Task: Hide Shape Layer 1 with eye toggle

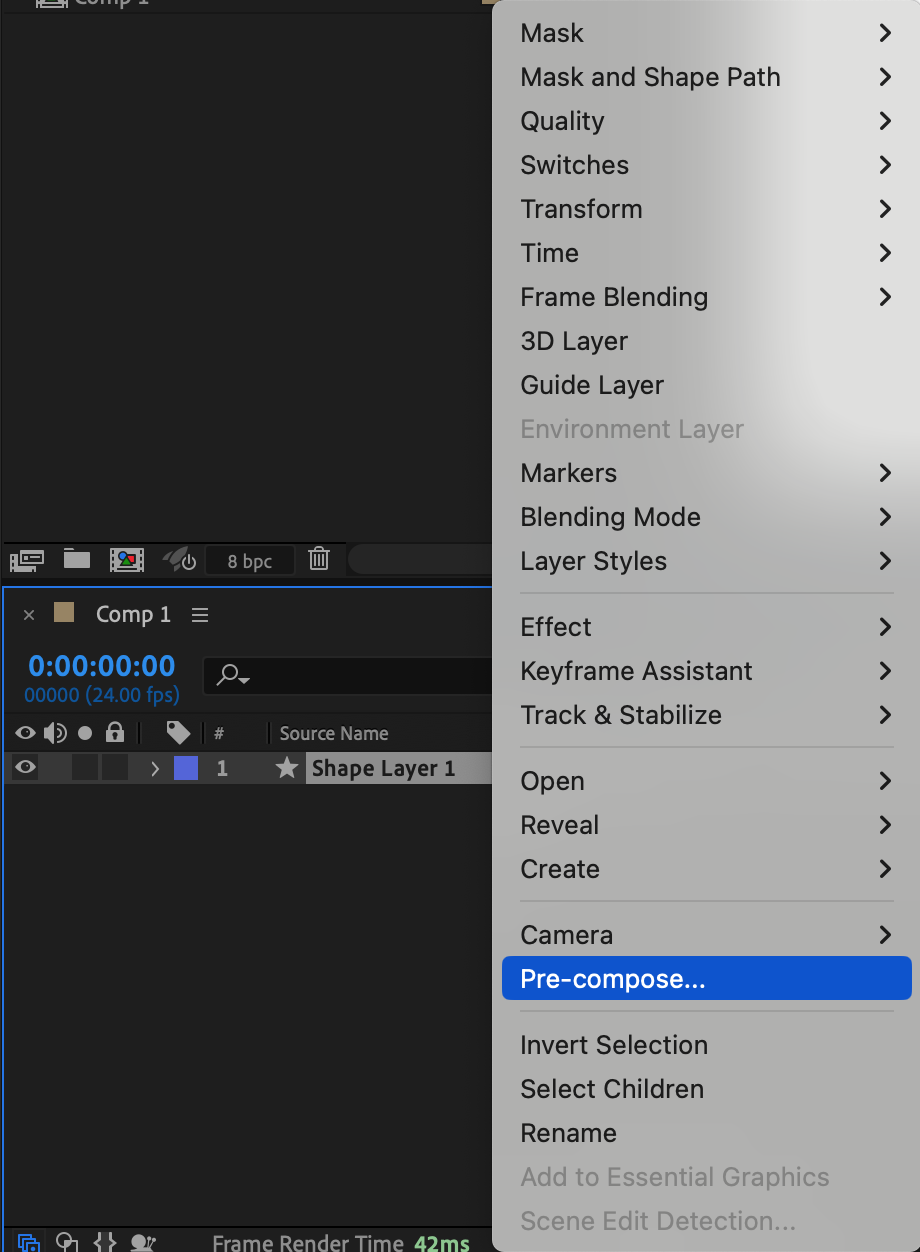Action: (25, 768)
